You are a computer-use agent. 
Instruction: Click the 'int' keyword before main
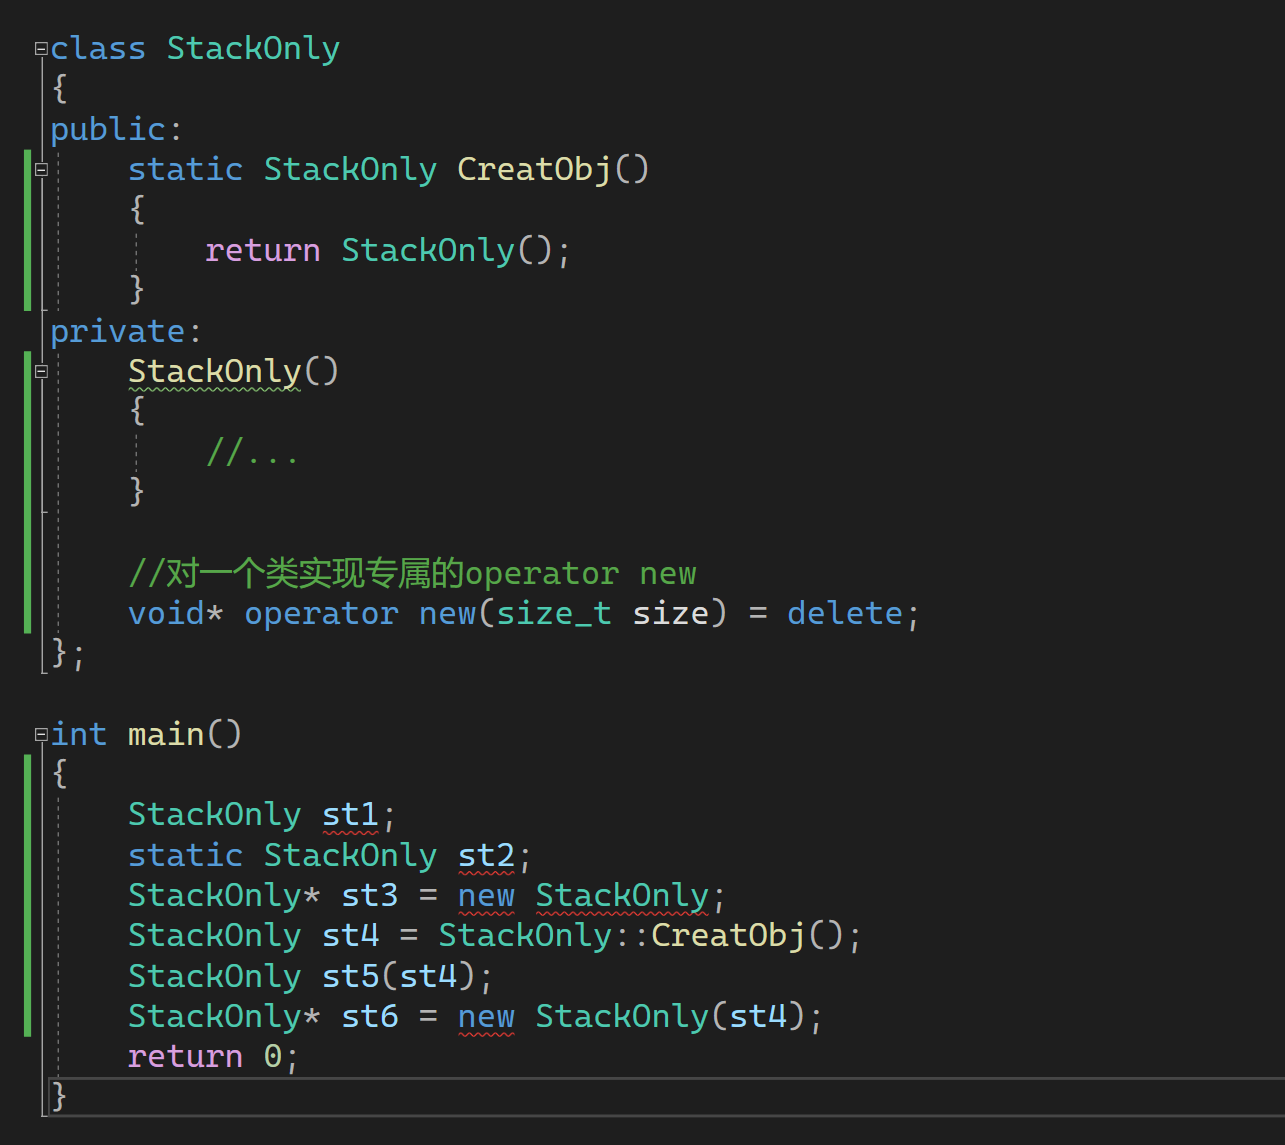tap(79, 734)
